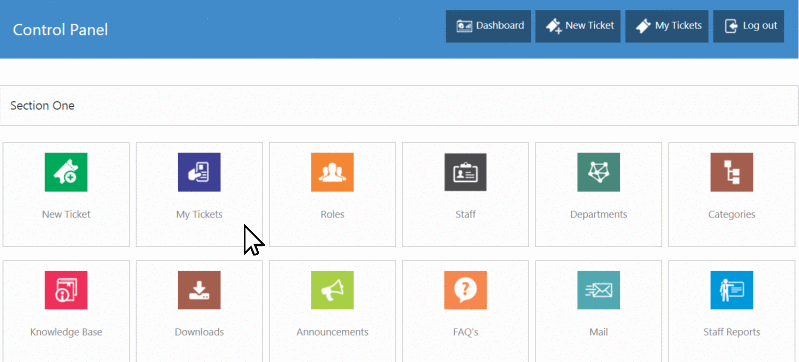
Task: Open the green New Ticket tile icon
Action: pos(66,172)
